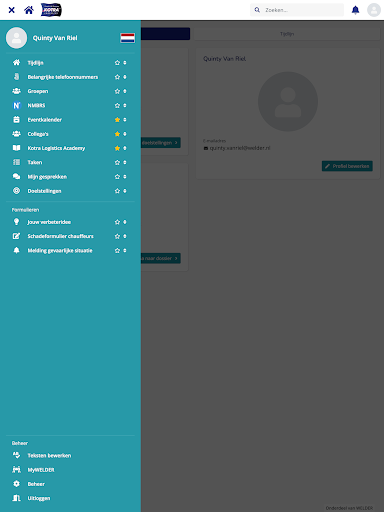Click the book icon for Kotra Logistics Academy
This screenshot has width=384, height=512.
pos(16,148)
